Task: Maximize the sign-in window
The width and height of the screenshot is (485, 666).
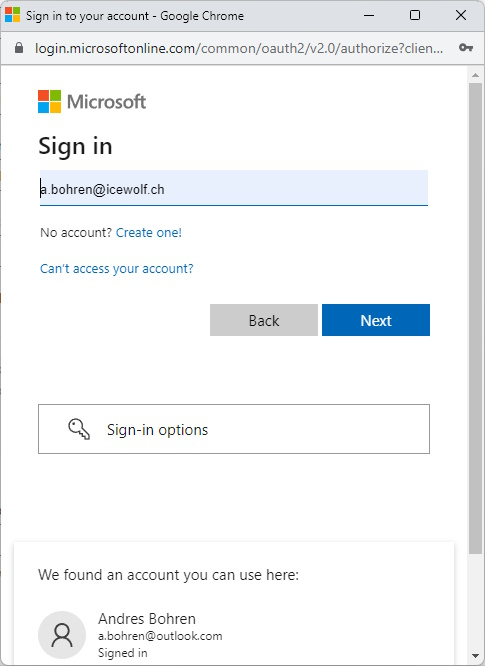Action: click(x=415, y=16)
